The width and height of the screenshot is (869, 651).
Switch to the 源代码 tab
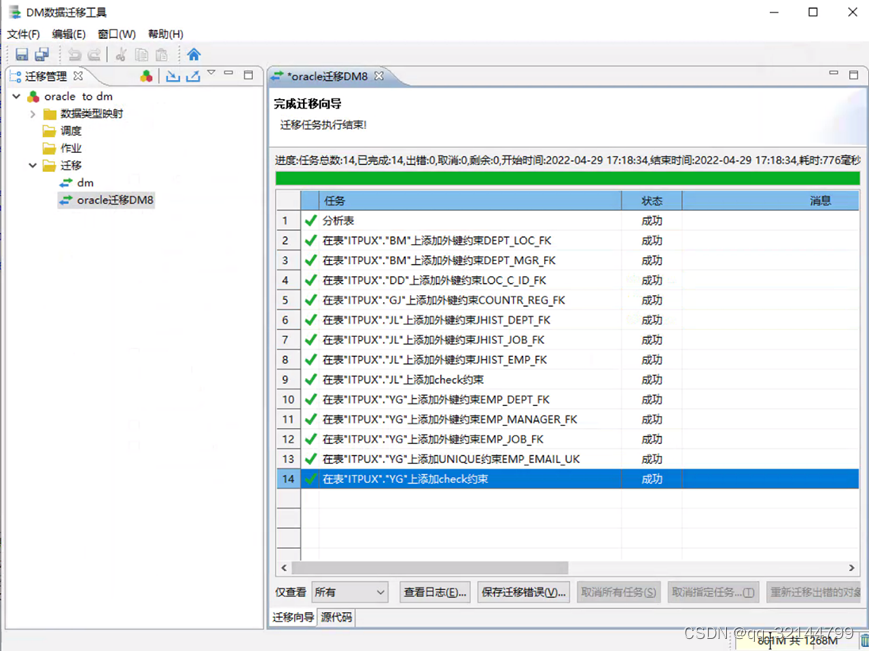pos(336,617)
